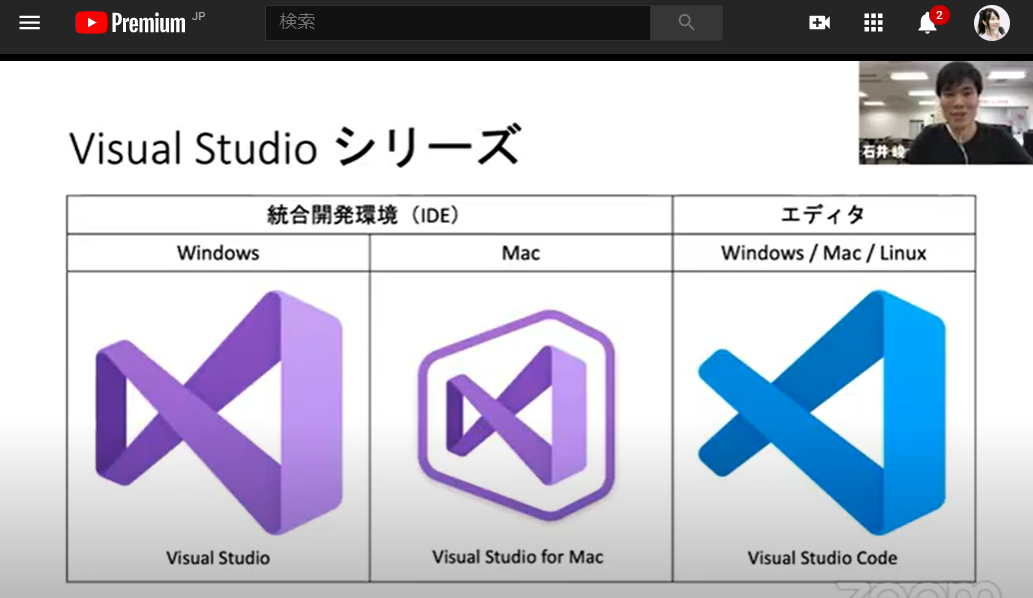Click the '統合開発環境 (IDE)' header cell
The image size is (1033, 598).
(x=370, y=215)
